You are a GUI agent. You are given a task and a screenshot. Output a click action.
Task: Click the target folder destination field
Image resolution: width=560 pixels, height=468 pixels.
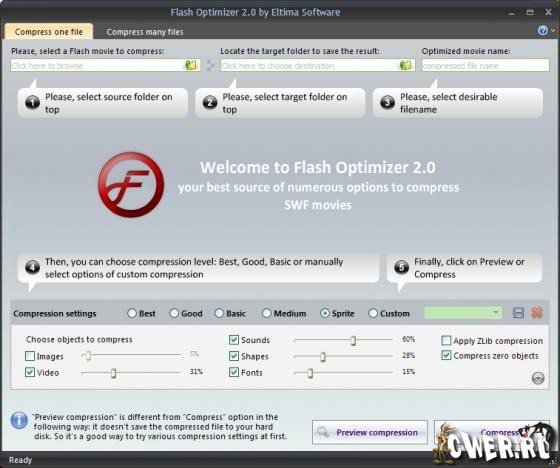(318, 65)
